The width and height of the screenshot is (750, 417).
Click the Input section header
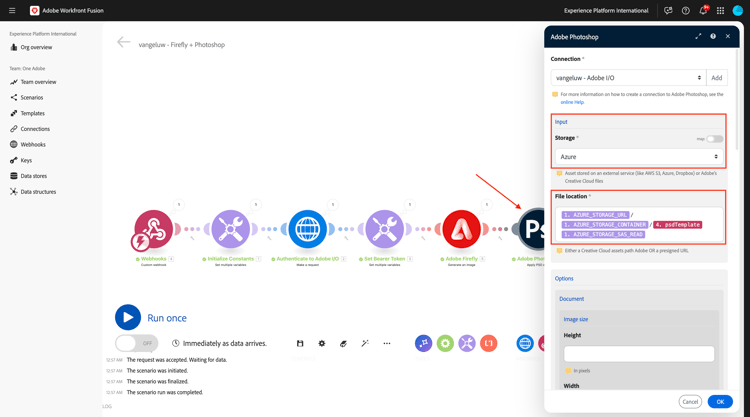pos(561,122)
